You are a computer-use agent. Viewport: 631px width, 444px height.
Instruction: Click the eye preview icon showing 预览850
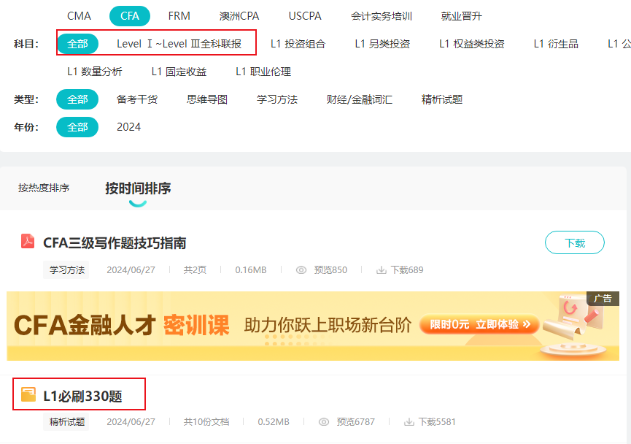point(301,270)
